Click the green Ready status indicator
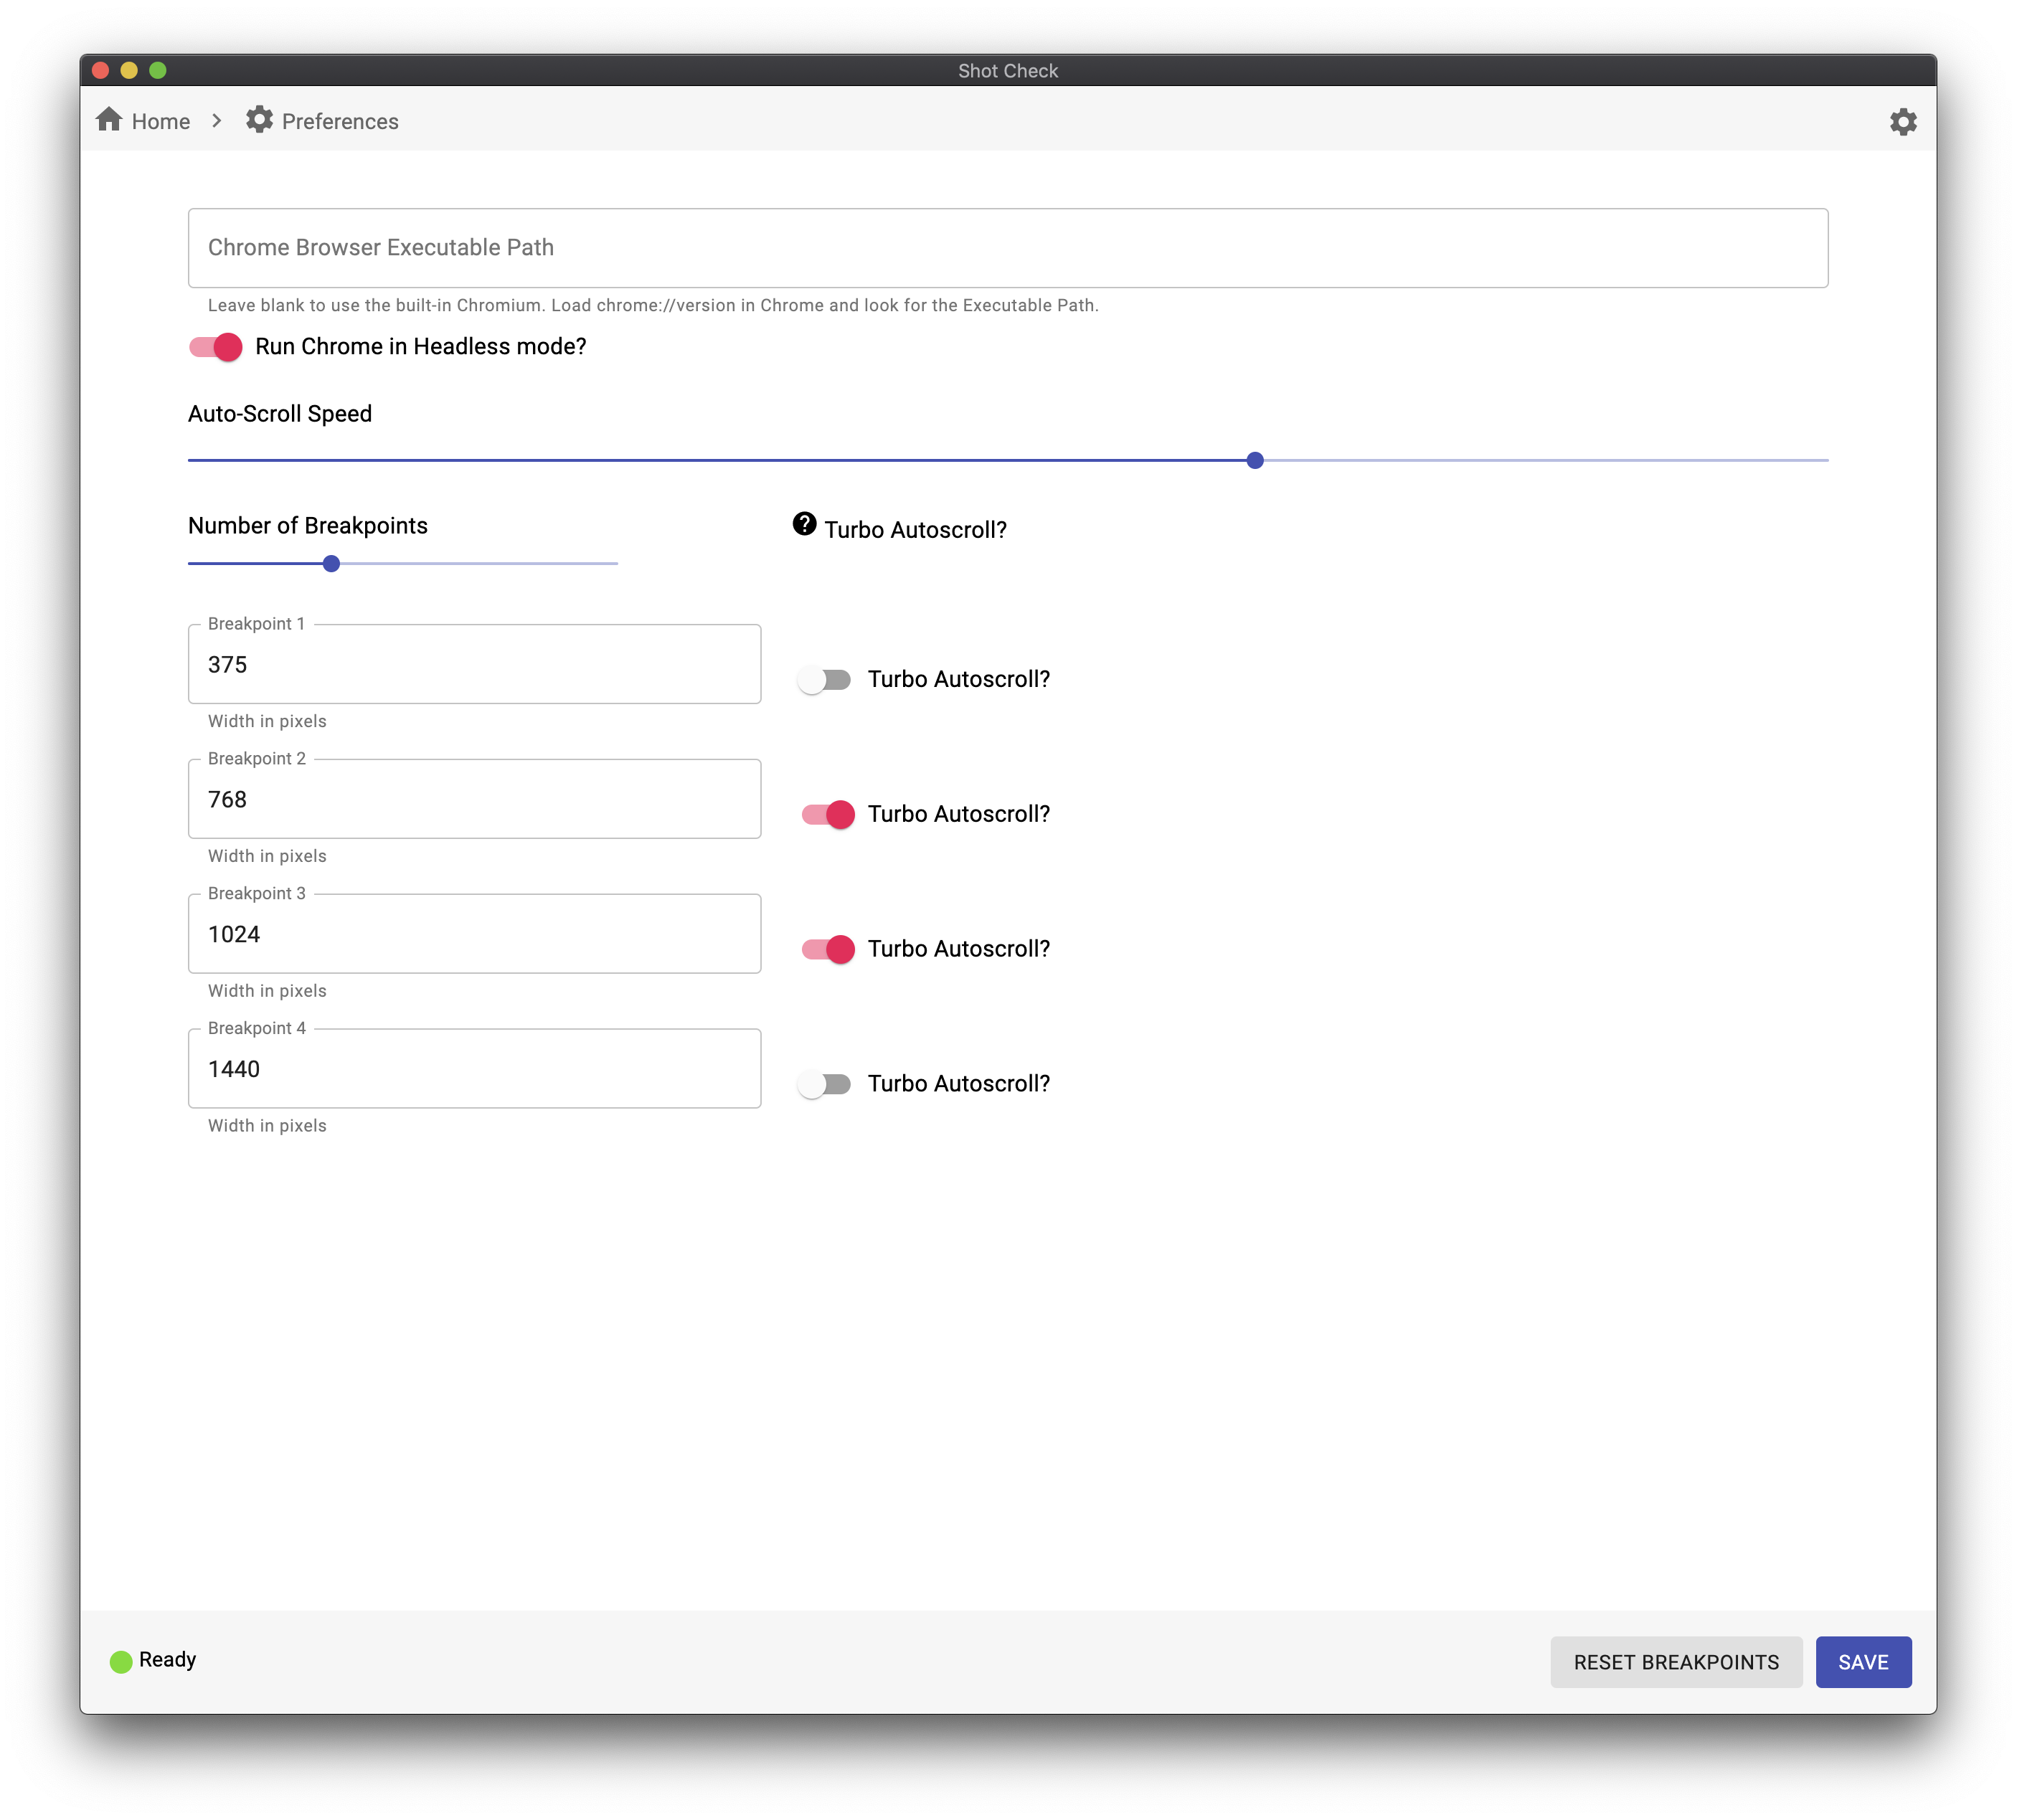 coord(121,1661)
